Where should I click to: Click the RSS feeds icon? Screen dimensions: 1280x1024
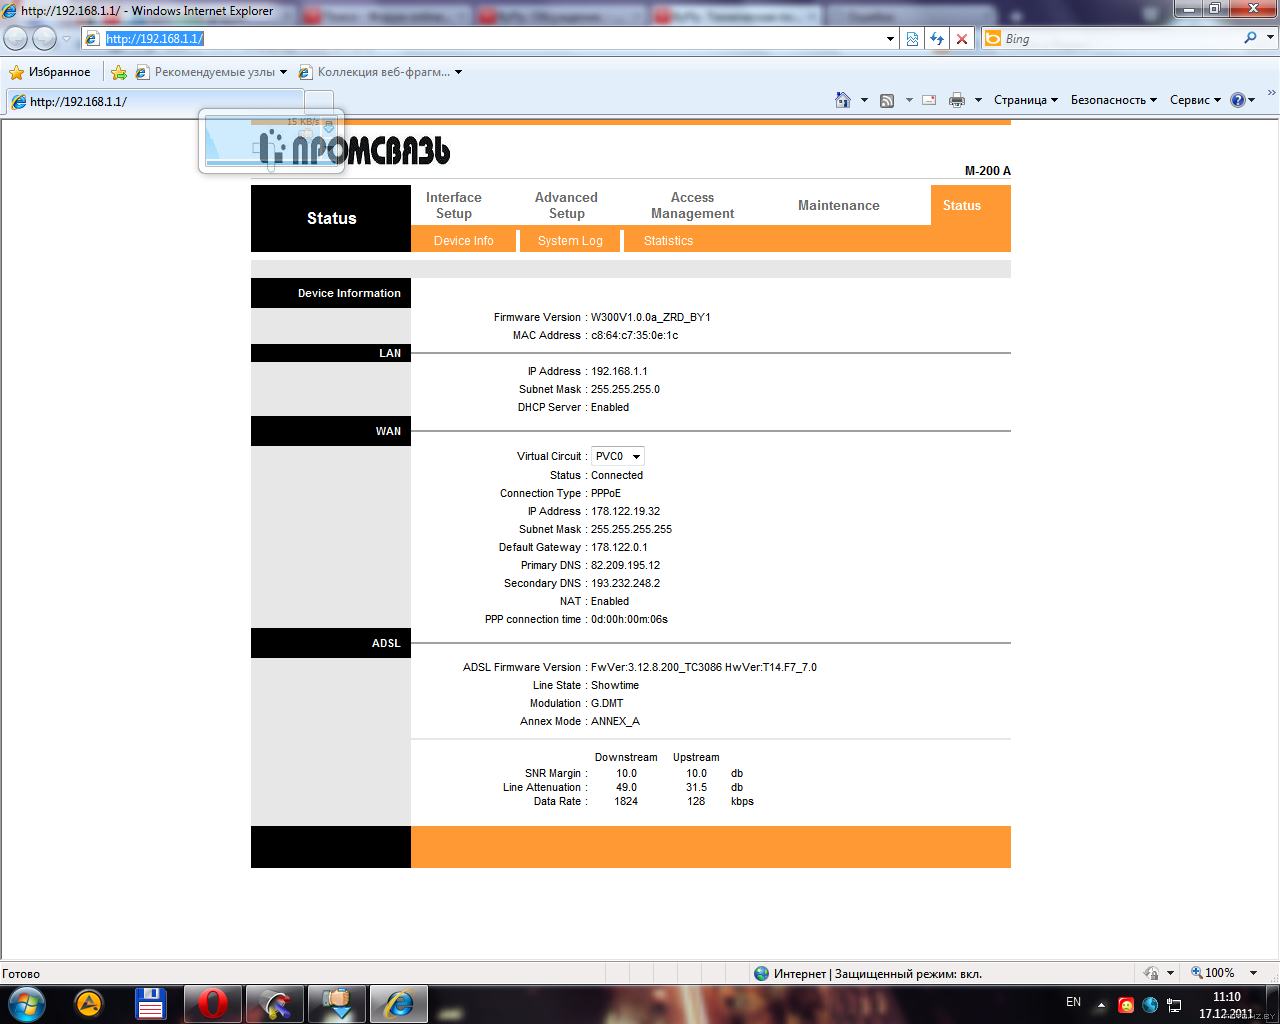tap(887, 100)
